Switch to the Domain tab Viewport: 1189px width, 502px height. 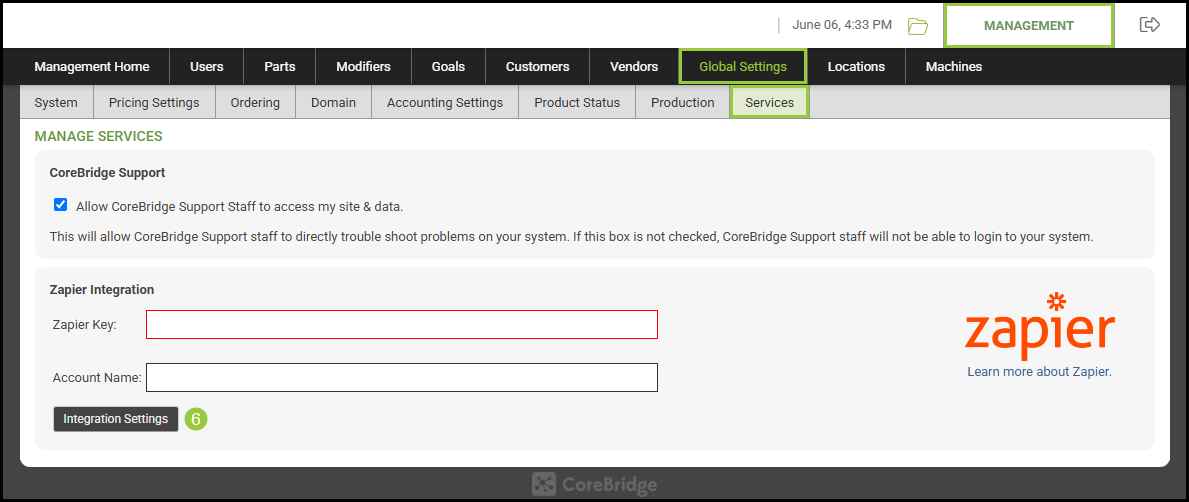tap(334, 102)
